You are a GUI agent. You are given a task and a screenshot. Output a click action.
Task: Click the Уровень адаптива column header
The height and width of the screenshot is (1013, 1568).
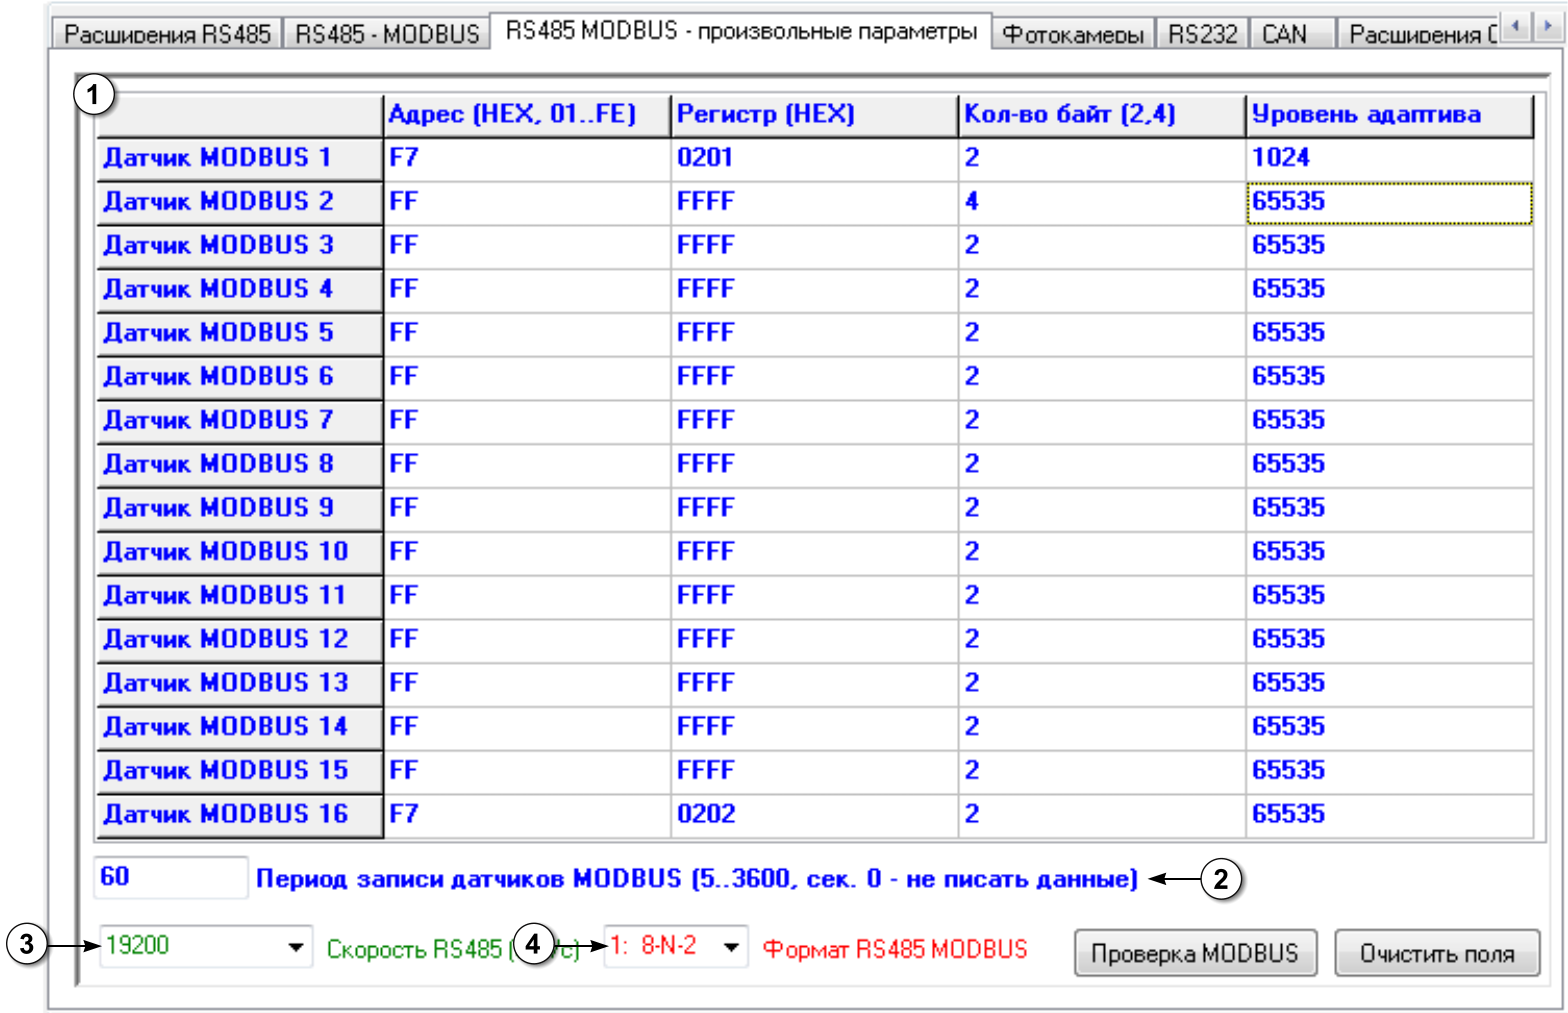pyautogui.click(x=1390, y=115)
